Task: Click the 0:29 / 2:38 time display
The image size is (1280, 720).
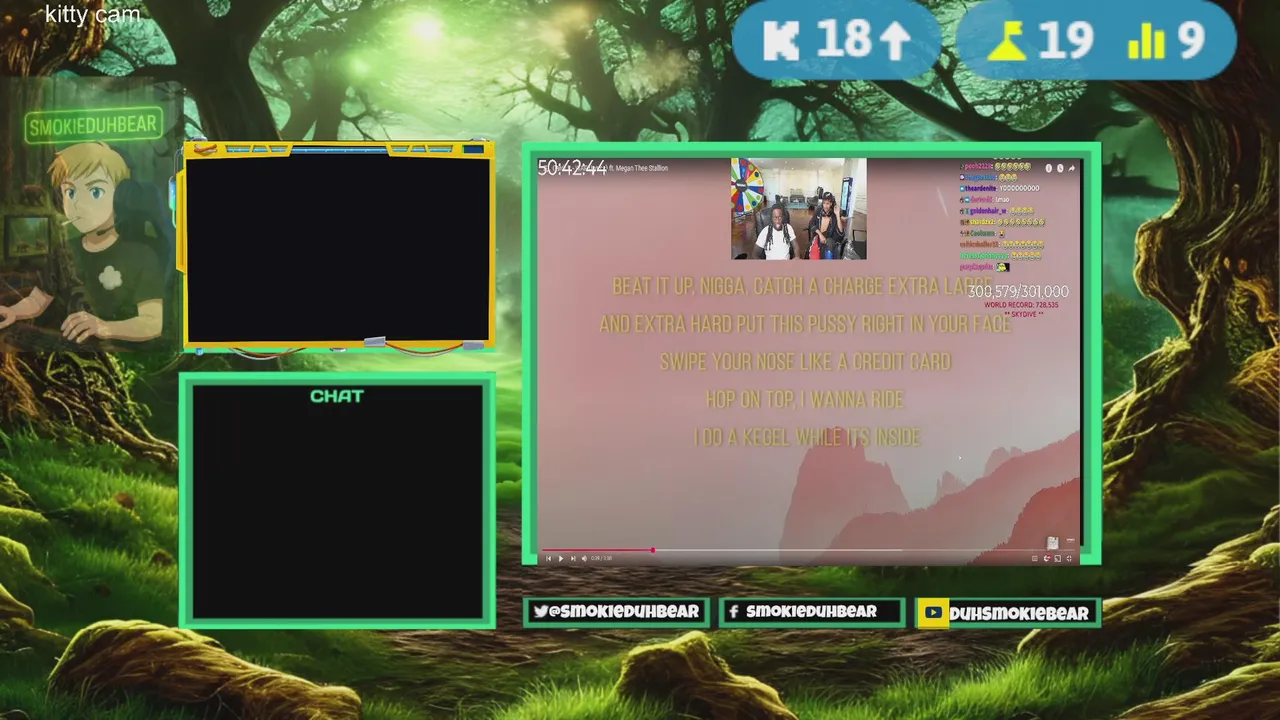Action: click(601, 558)
